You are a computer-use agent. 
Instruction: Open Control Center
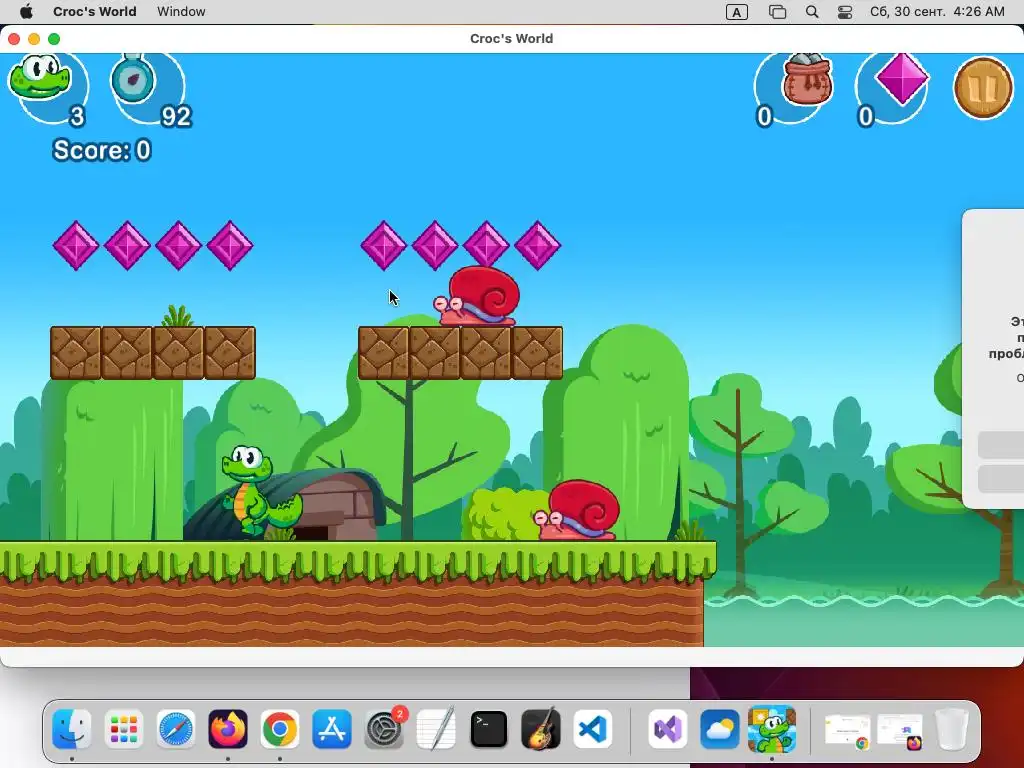pos(845,12)
